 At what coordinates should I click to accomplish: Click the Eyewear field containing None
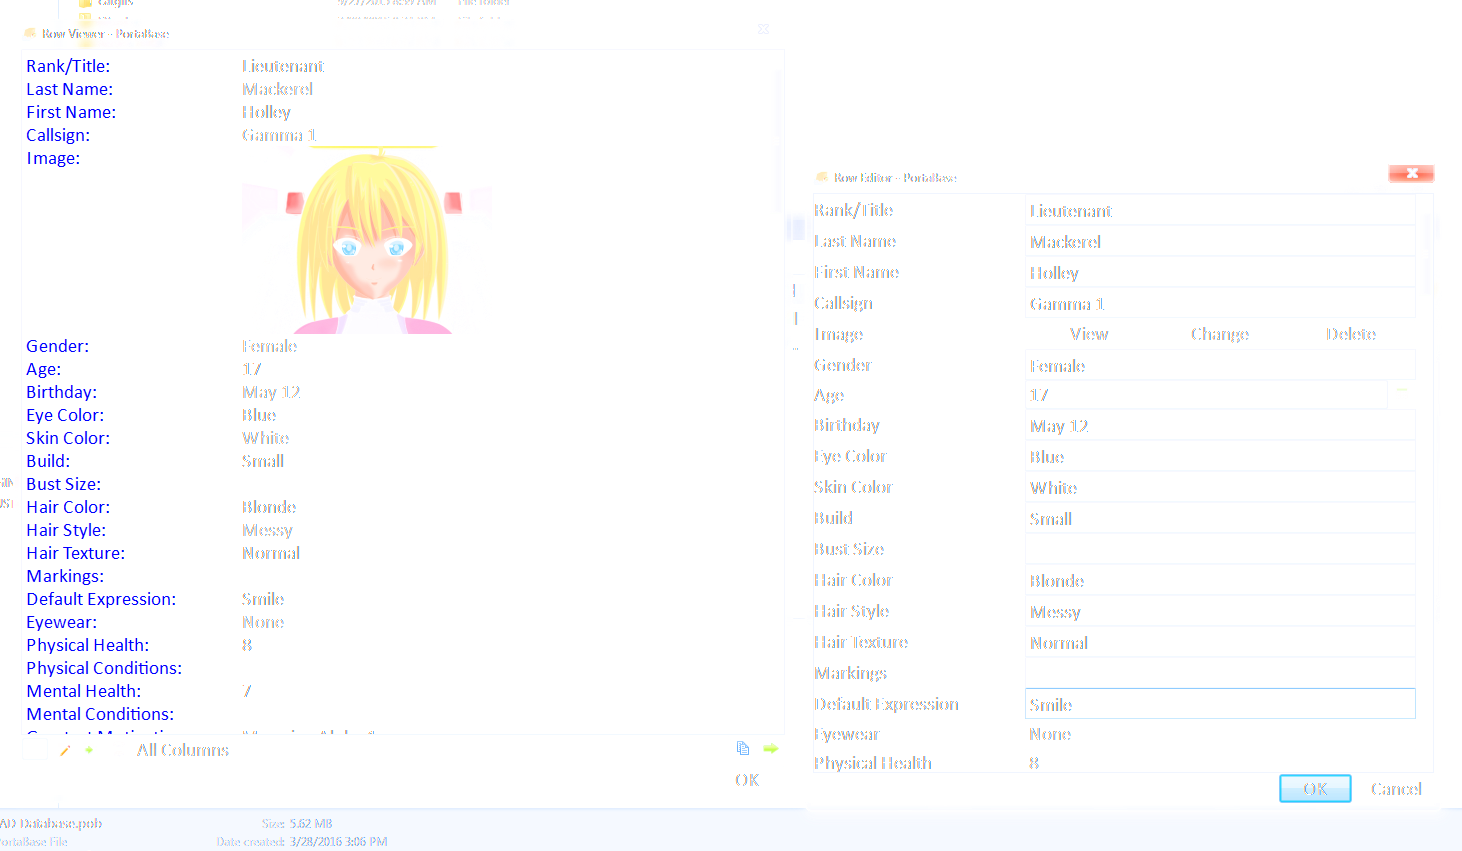[1220, 734]
